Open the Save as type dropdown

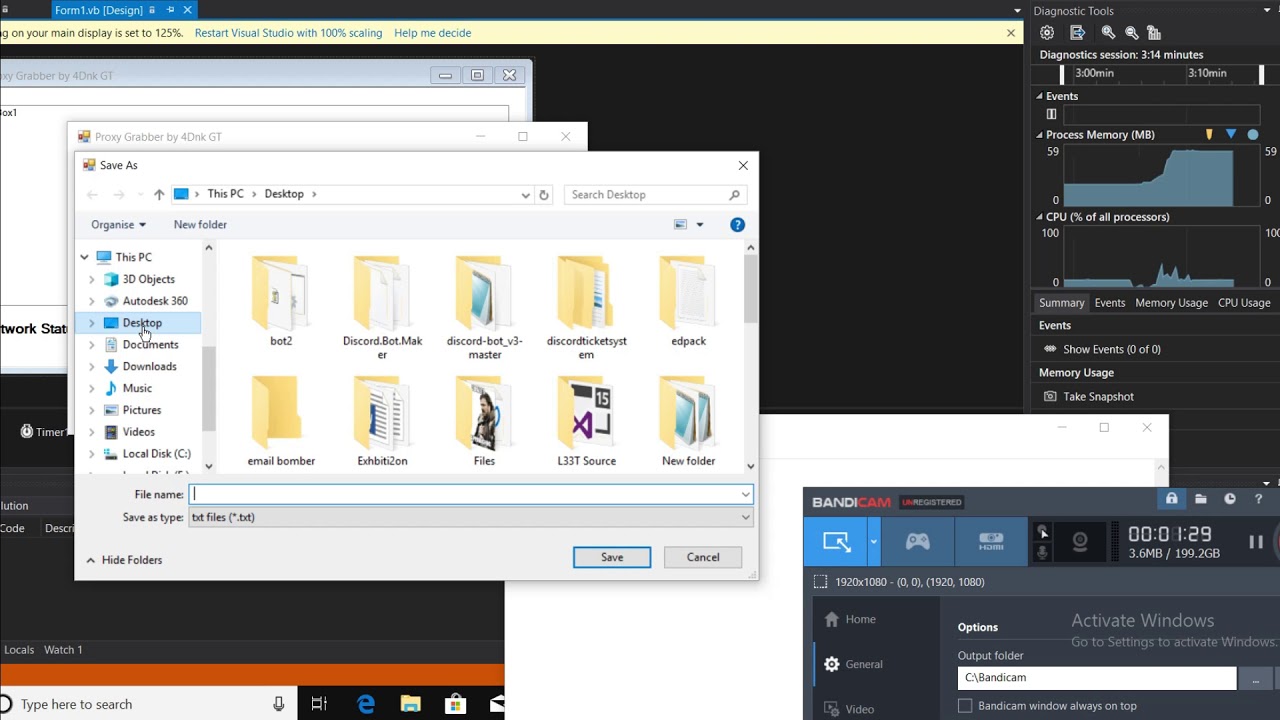click(745, 518)
